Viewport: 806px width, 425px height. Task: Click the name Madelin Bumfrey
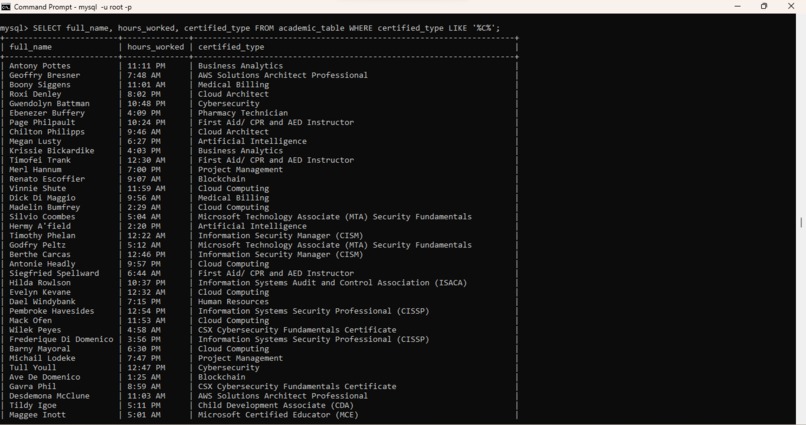[44, 207]
